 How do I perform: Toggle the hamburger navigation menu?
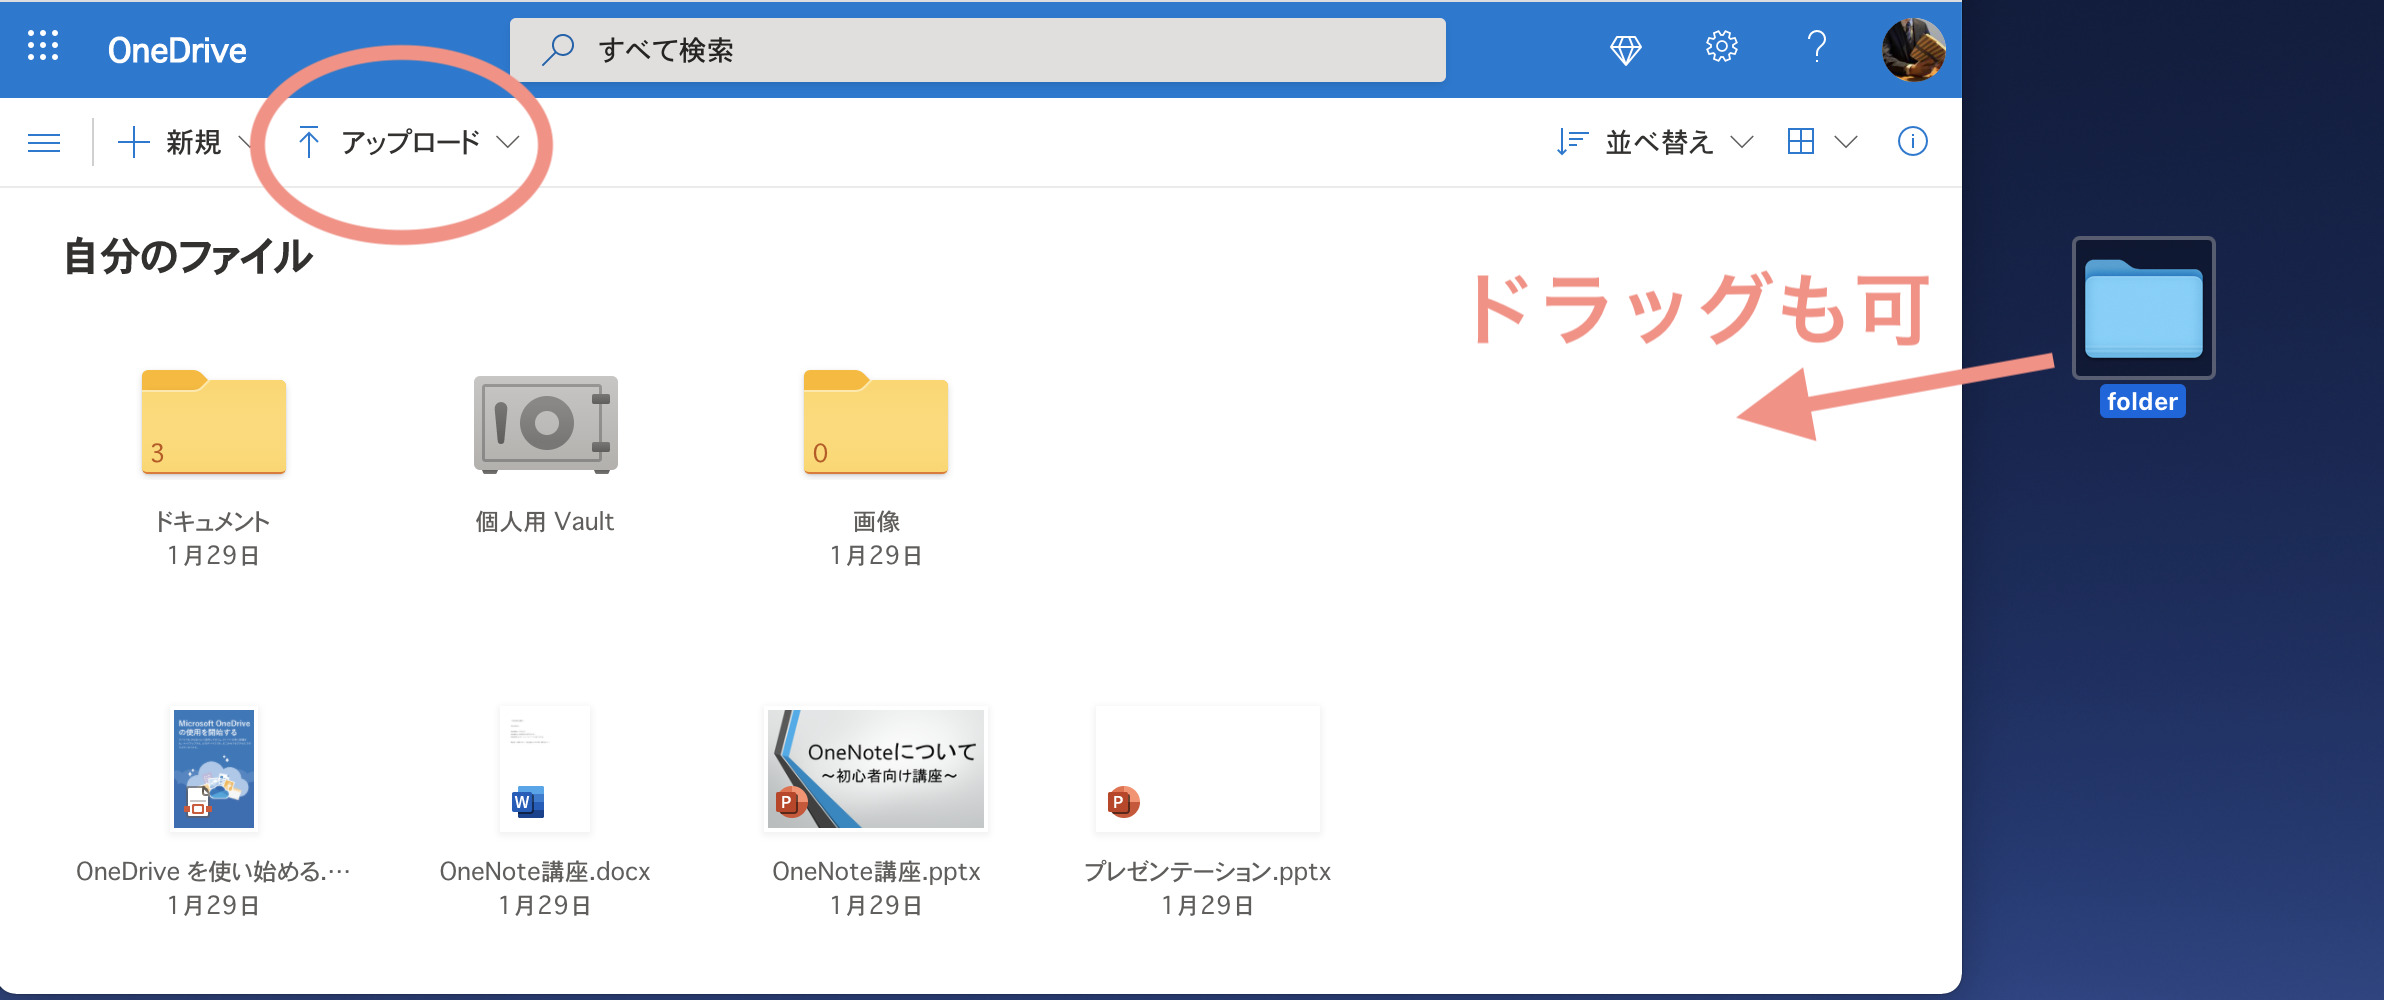point(44,143)
